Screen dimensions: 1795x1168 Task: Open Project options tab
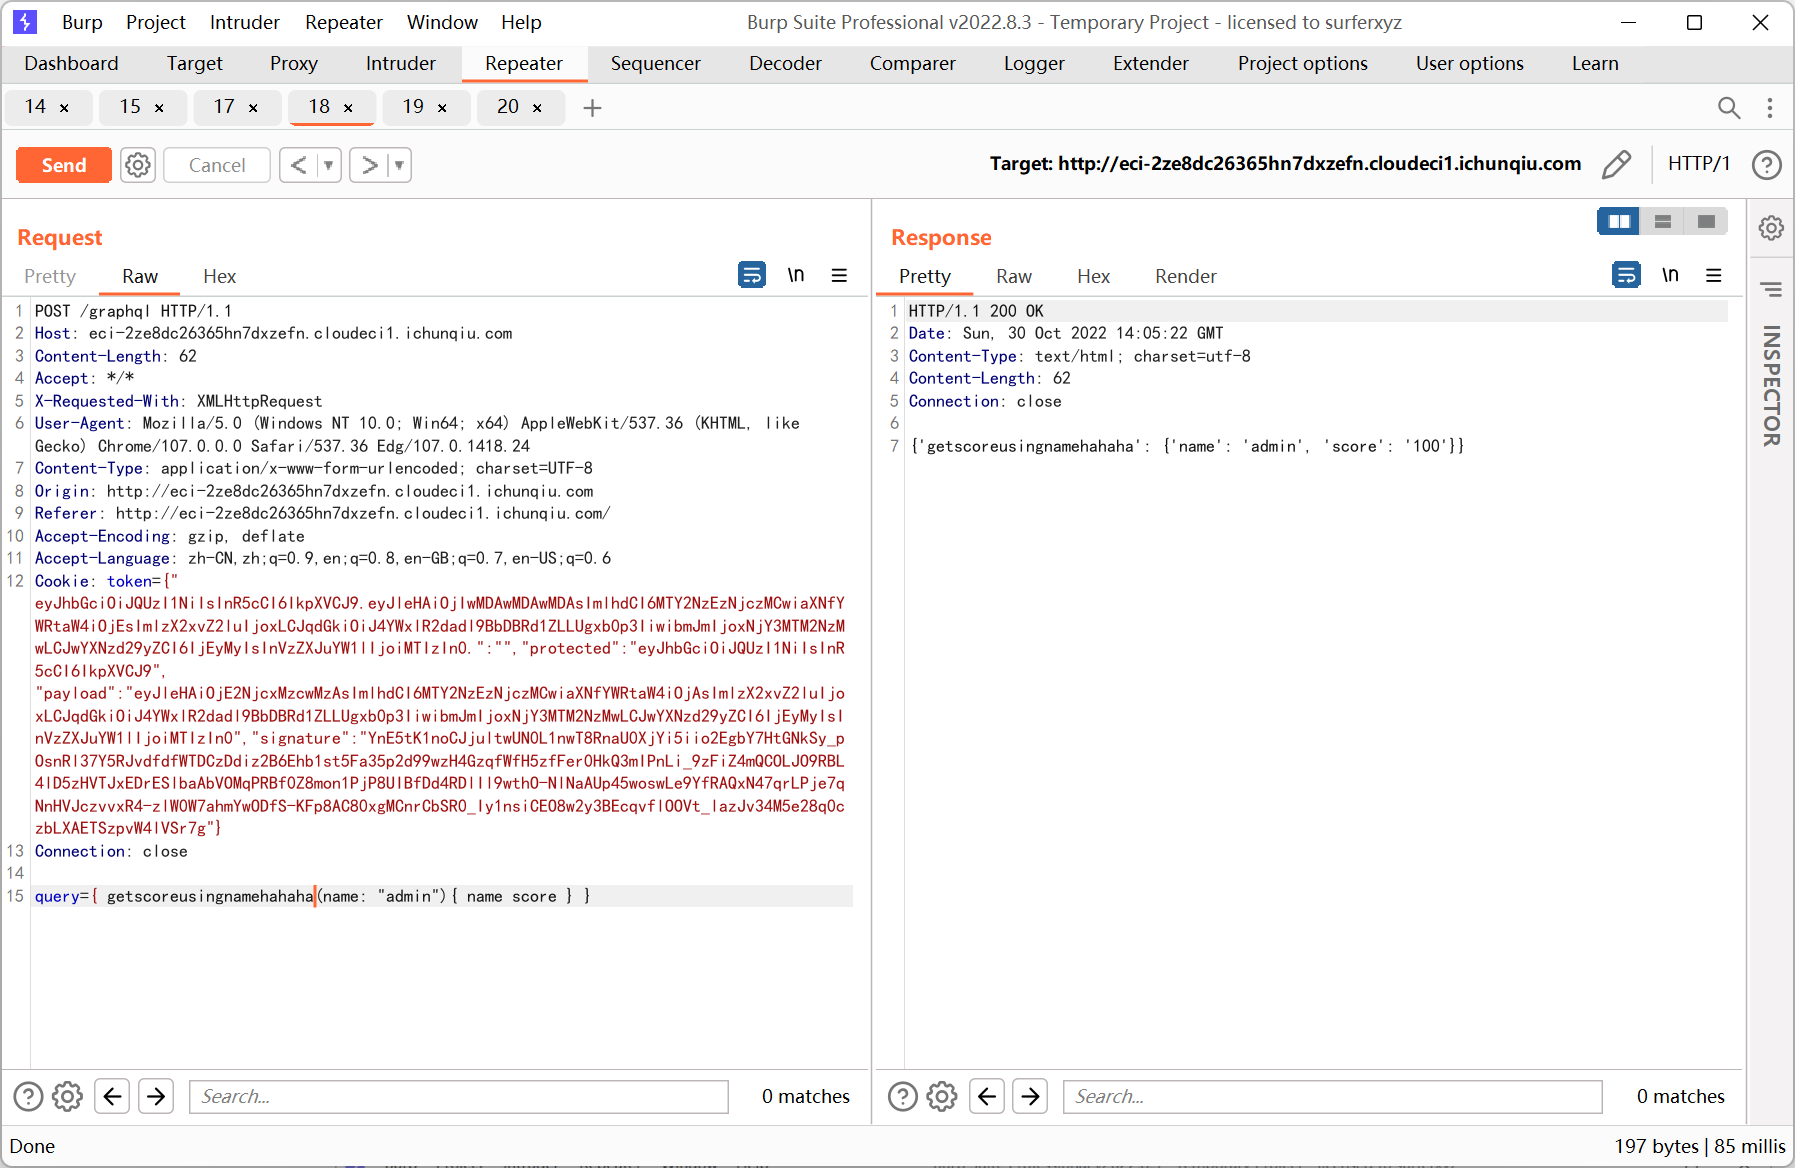point(1302,63)
